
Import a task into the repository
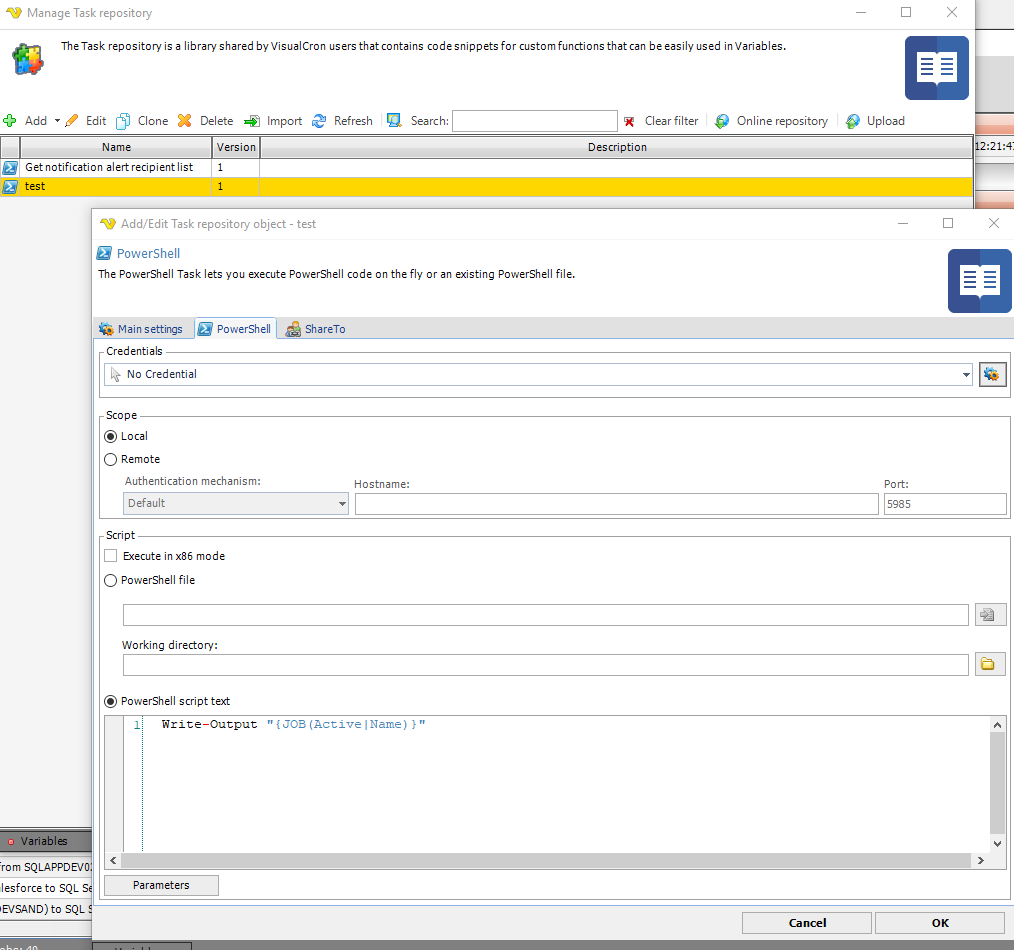[273, 121]
